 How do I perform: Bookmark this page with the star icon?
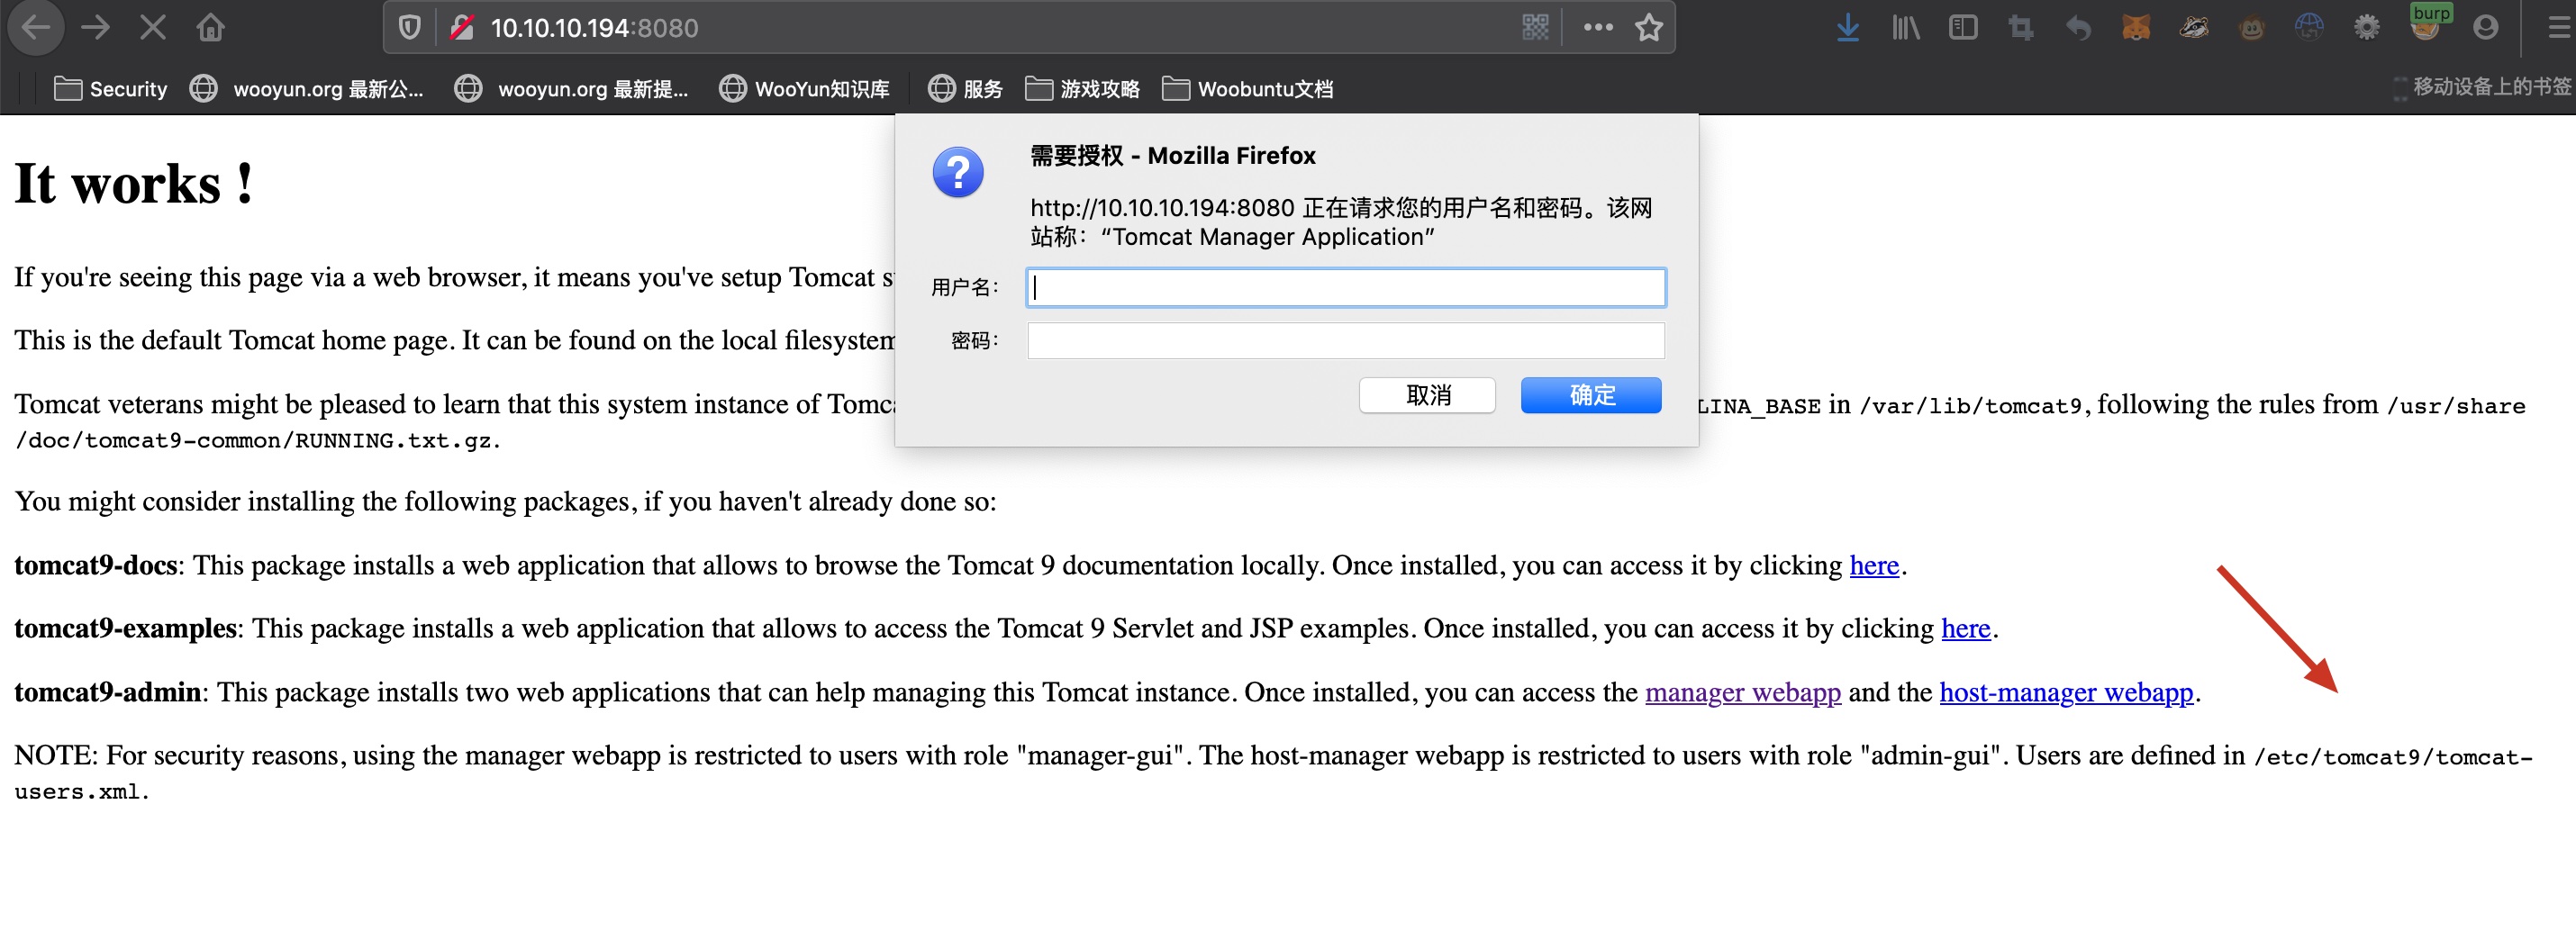pos(1649,28)
